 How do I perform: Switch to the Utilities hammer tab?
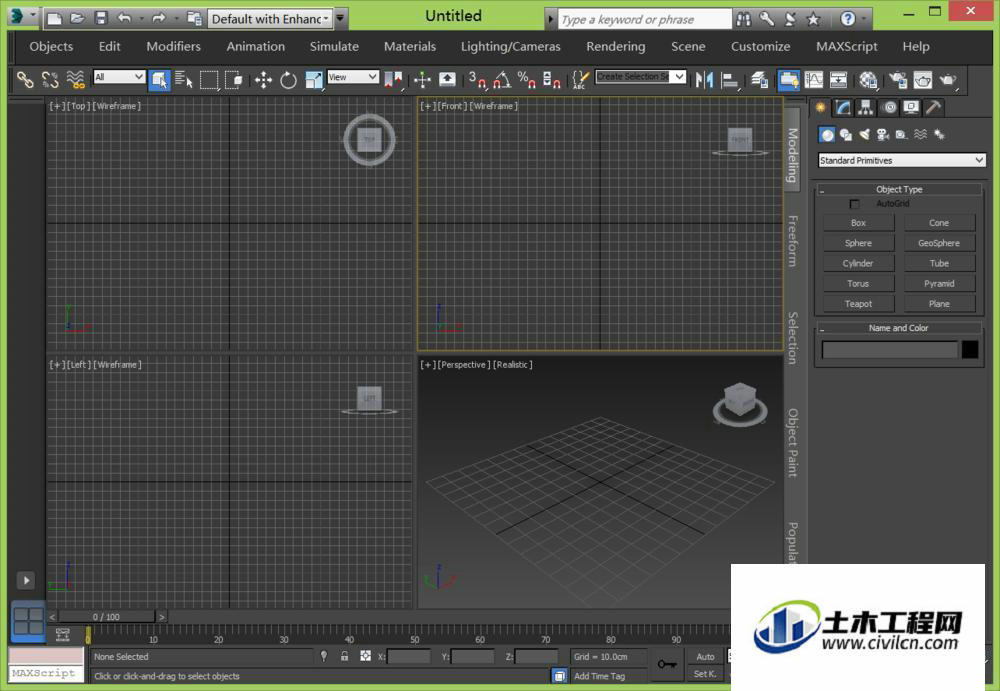click(933, 107)
